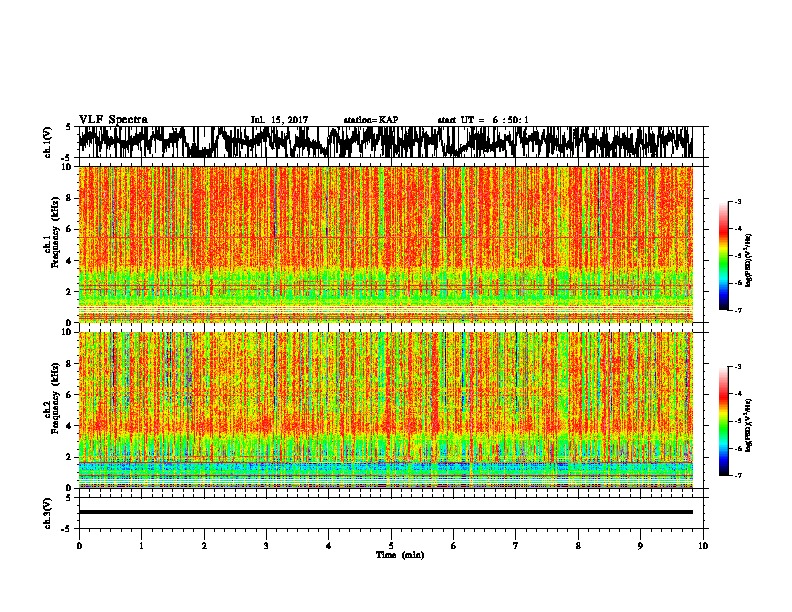Screen dimensions: 792x612
Task: Click the "Time (min)" x-axis label
Action: (x=400, y=555)
